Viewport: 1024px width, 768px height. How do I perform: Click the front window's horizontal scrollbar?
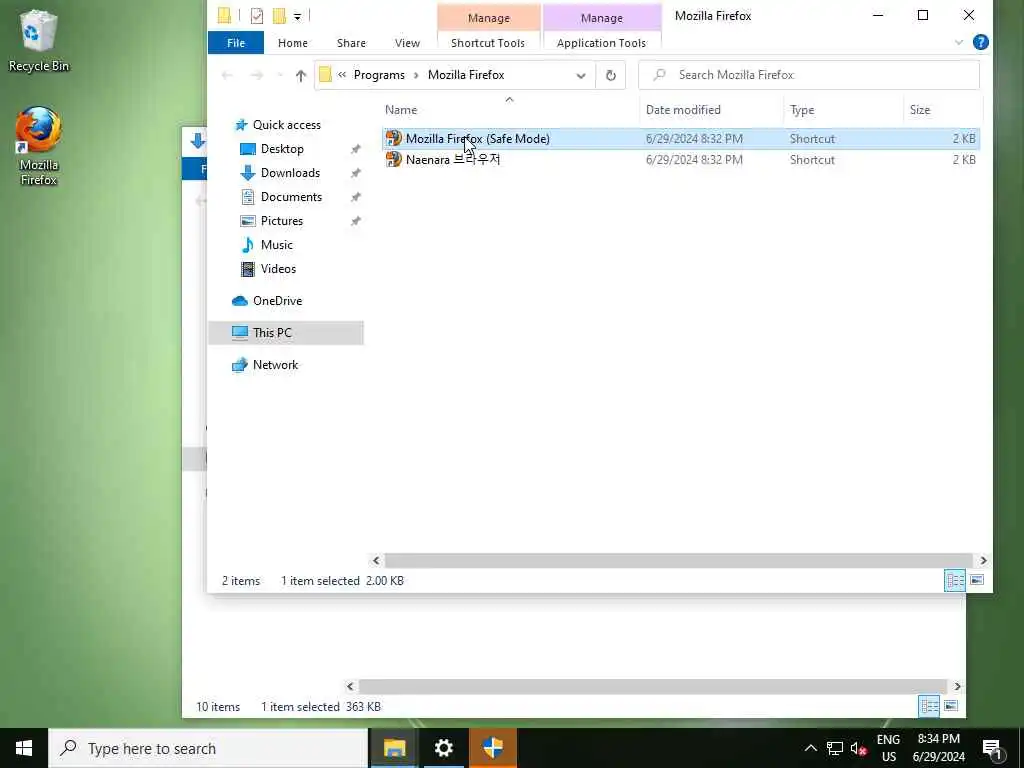[679, 560]
